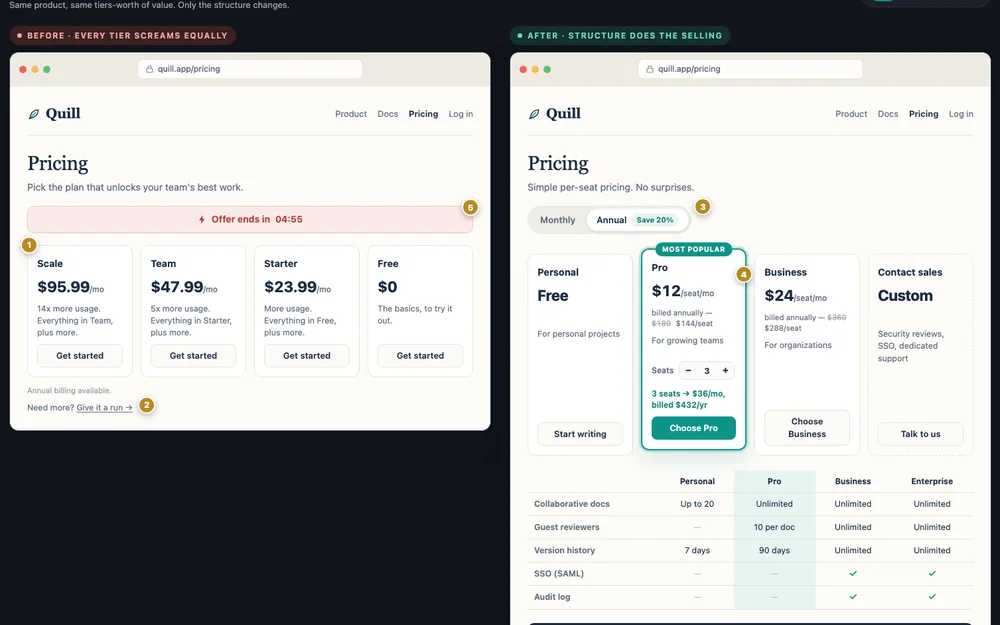Click the 'BEFORE · EVERY TIER SCREAMS EQUALLY' label
The width and height of the screenshot is (1000, 625).
[122, 36]
